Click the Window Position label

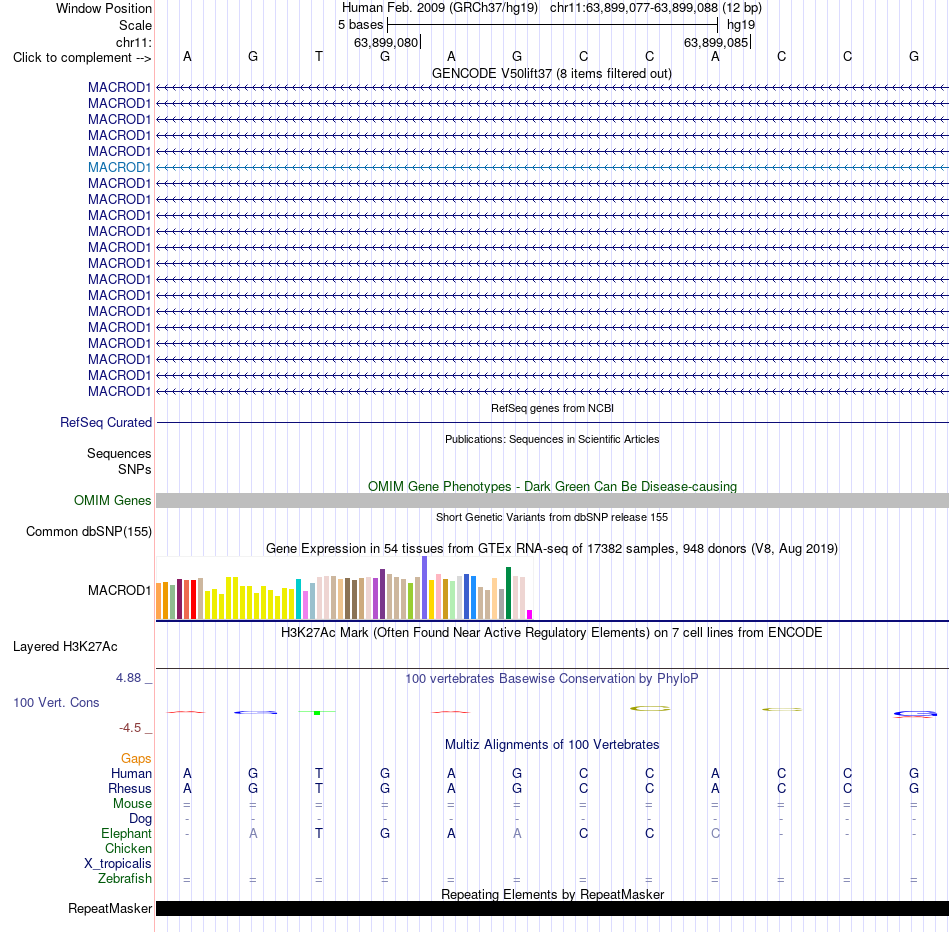104,8
